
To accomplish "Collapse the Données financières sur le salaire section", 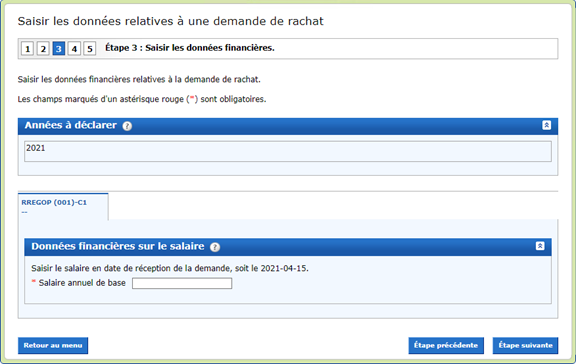I will coord(540,246).
